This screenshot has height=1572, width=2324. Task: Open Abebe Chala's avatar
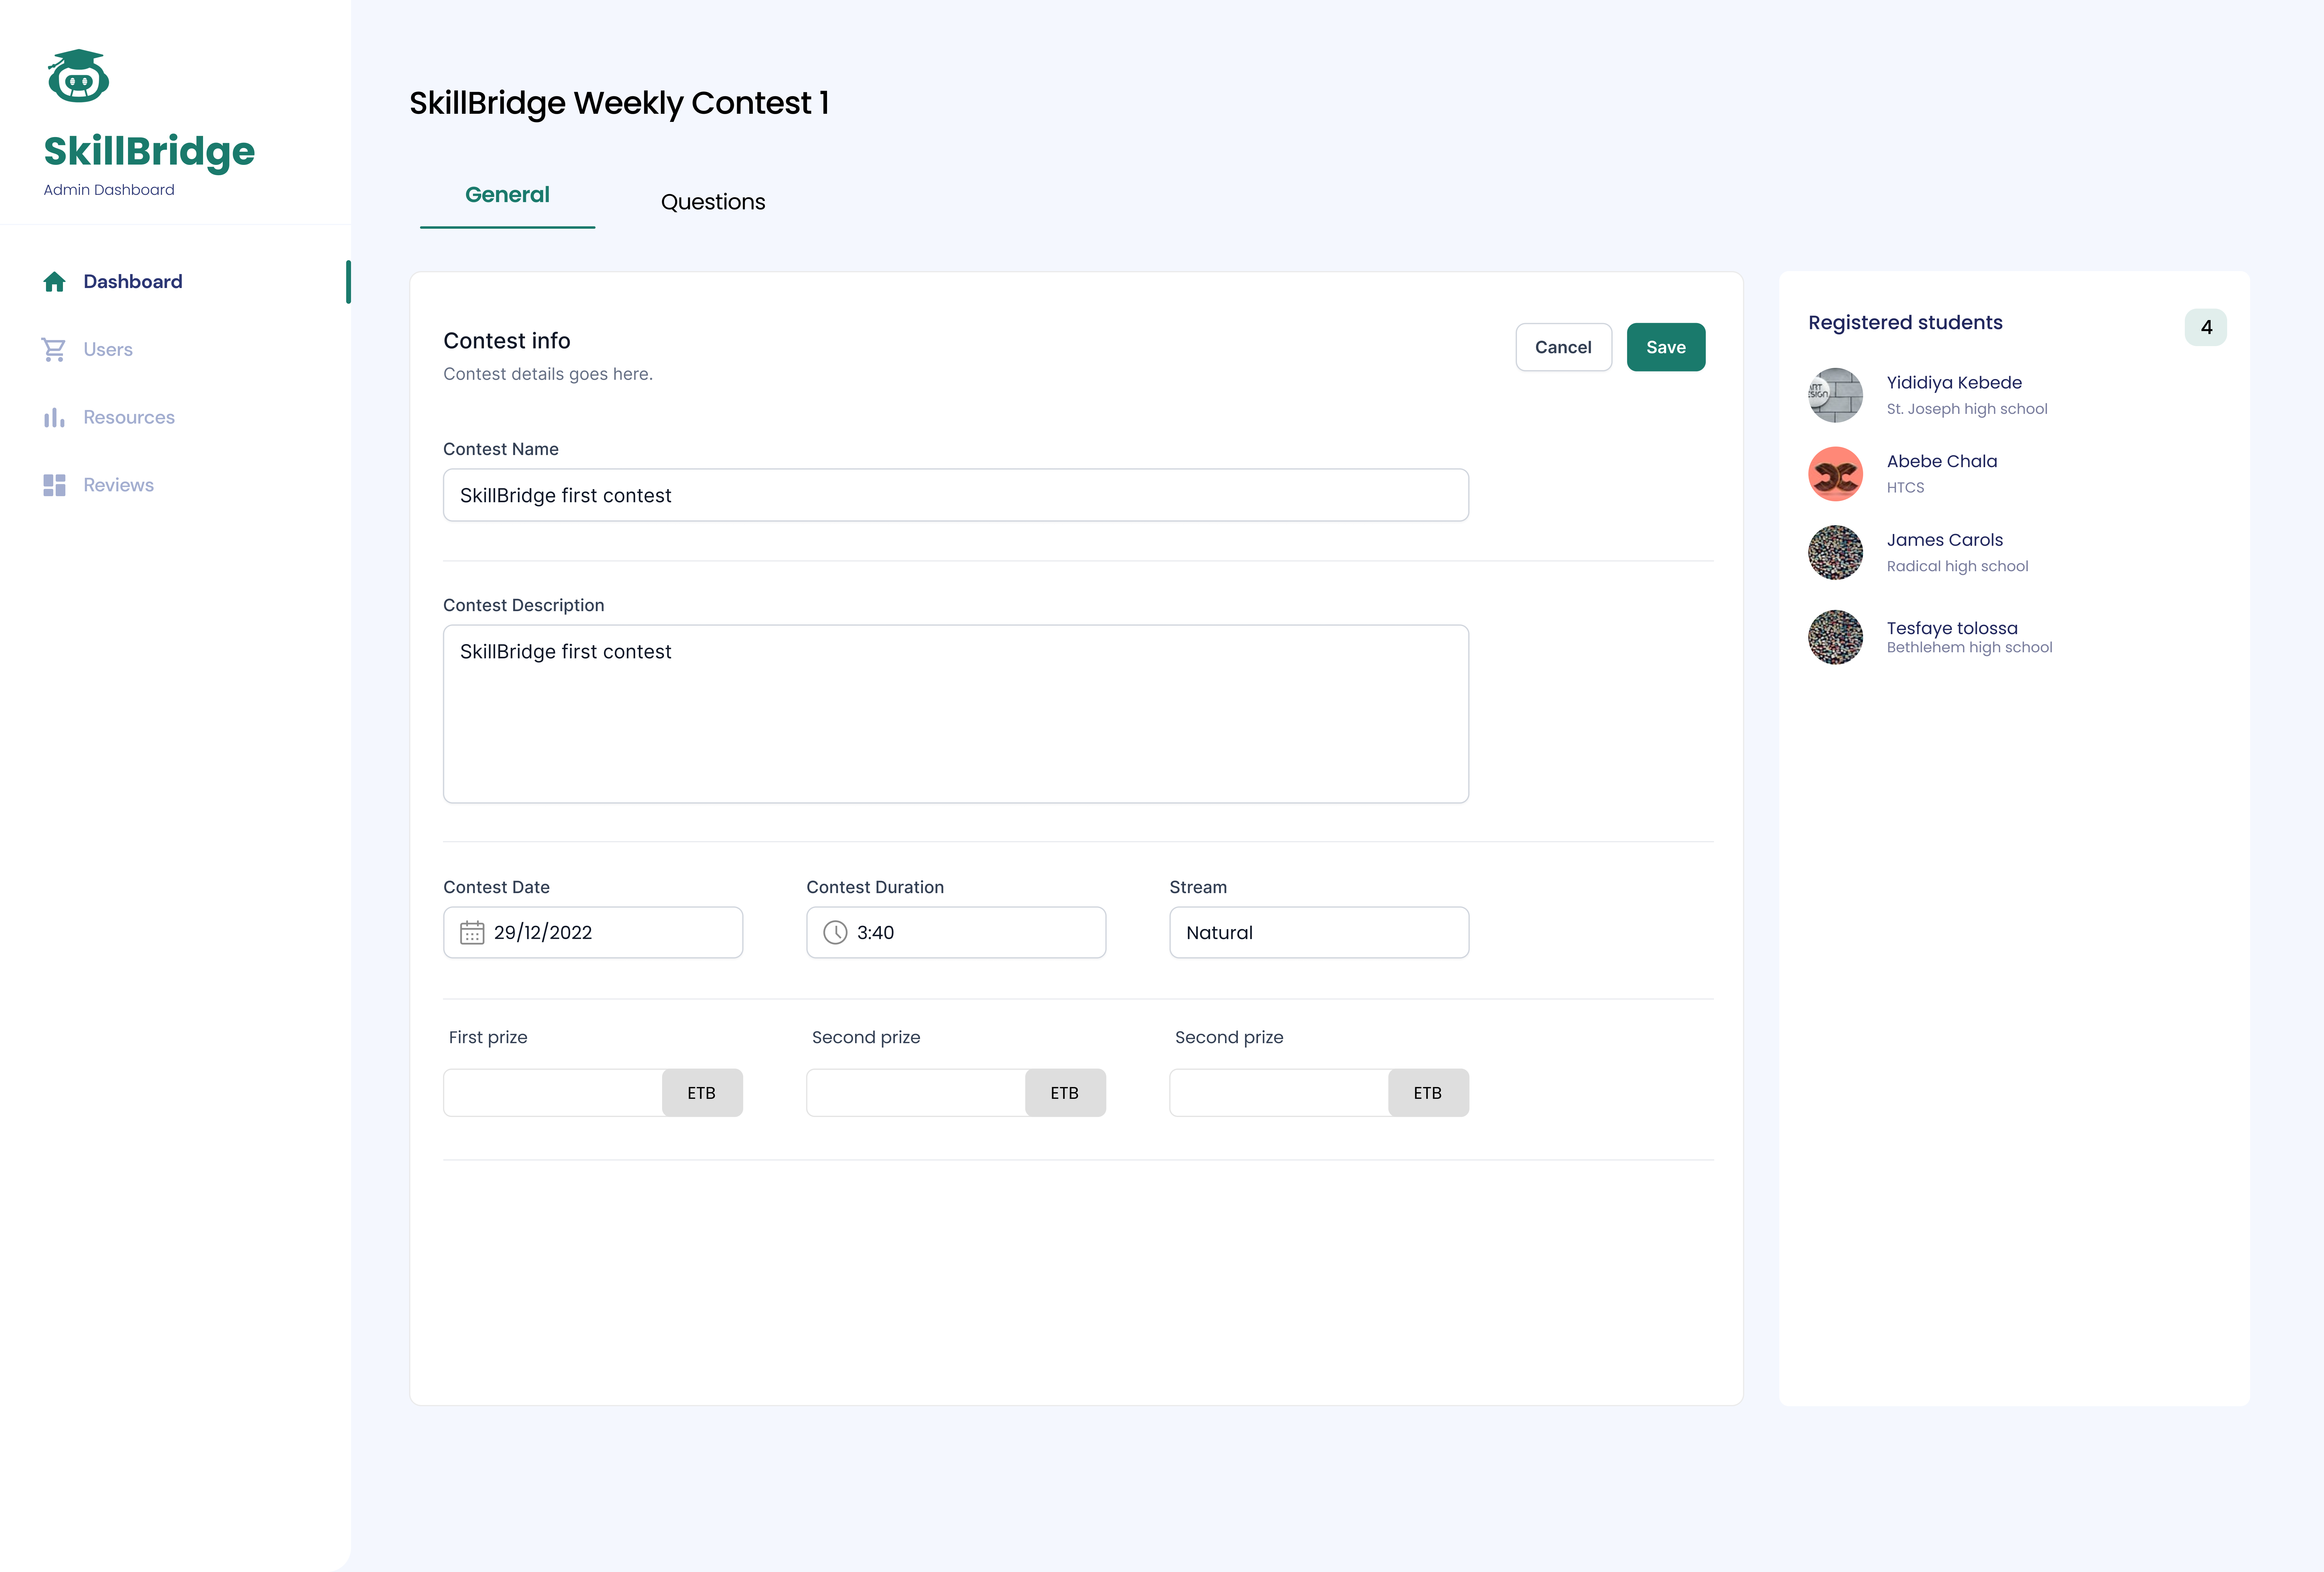tap(1835, 474)
